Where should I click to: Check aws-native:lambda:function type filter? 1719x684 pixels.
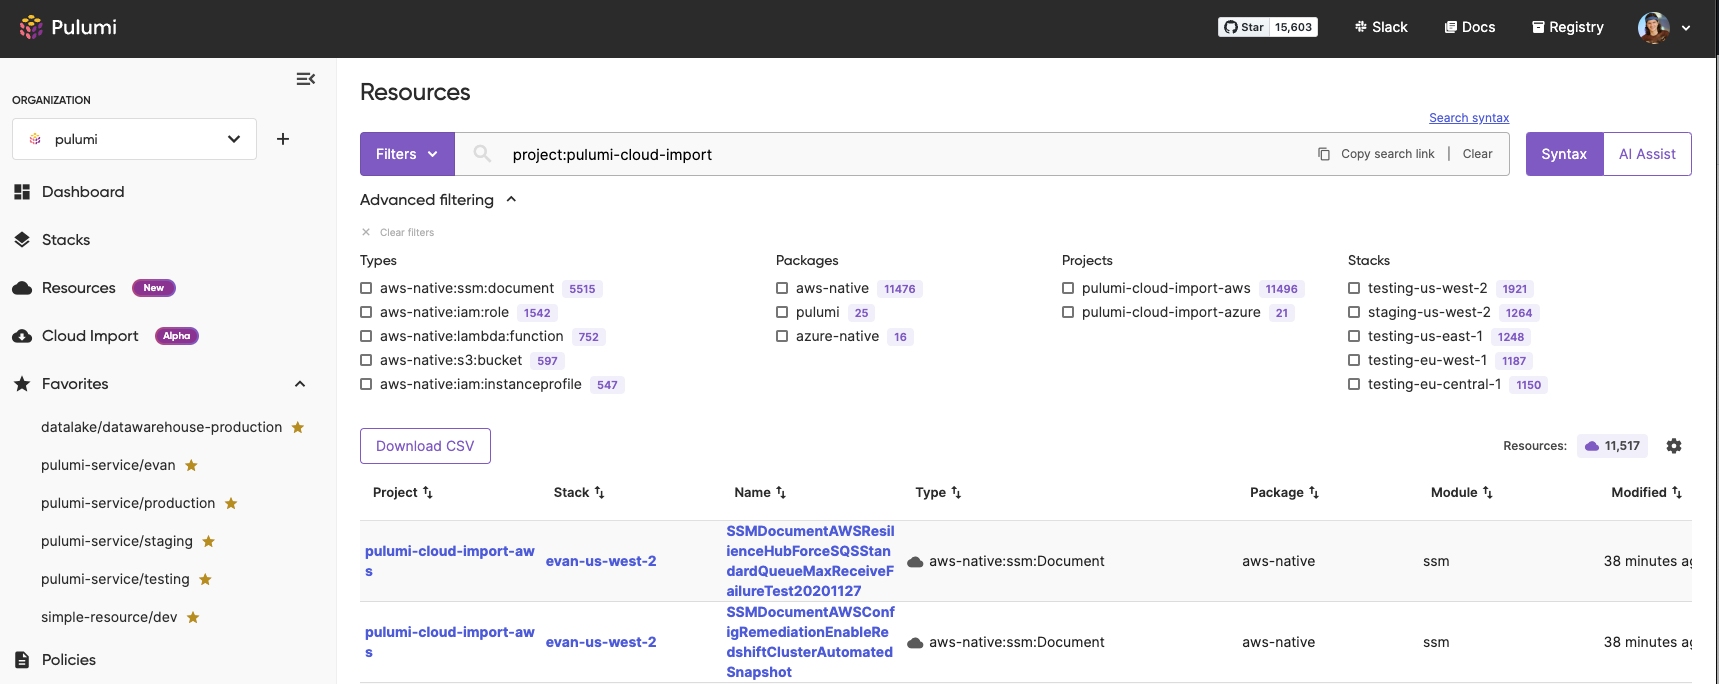[x=366, y=336]
